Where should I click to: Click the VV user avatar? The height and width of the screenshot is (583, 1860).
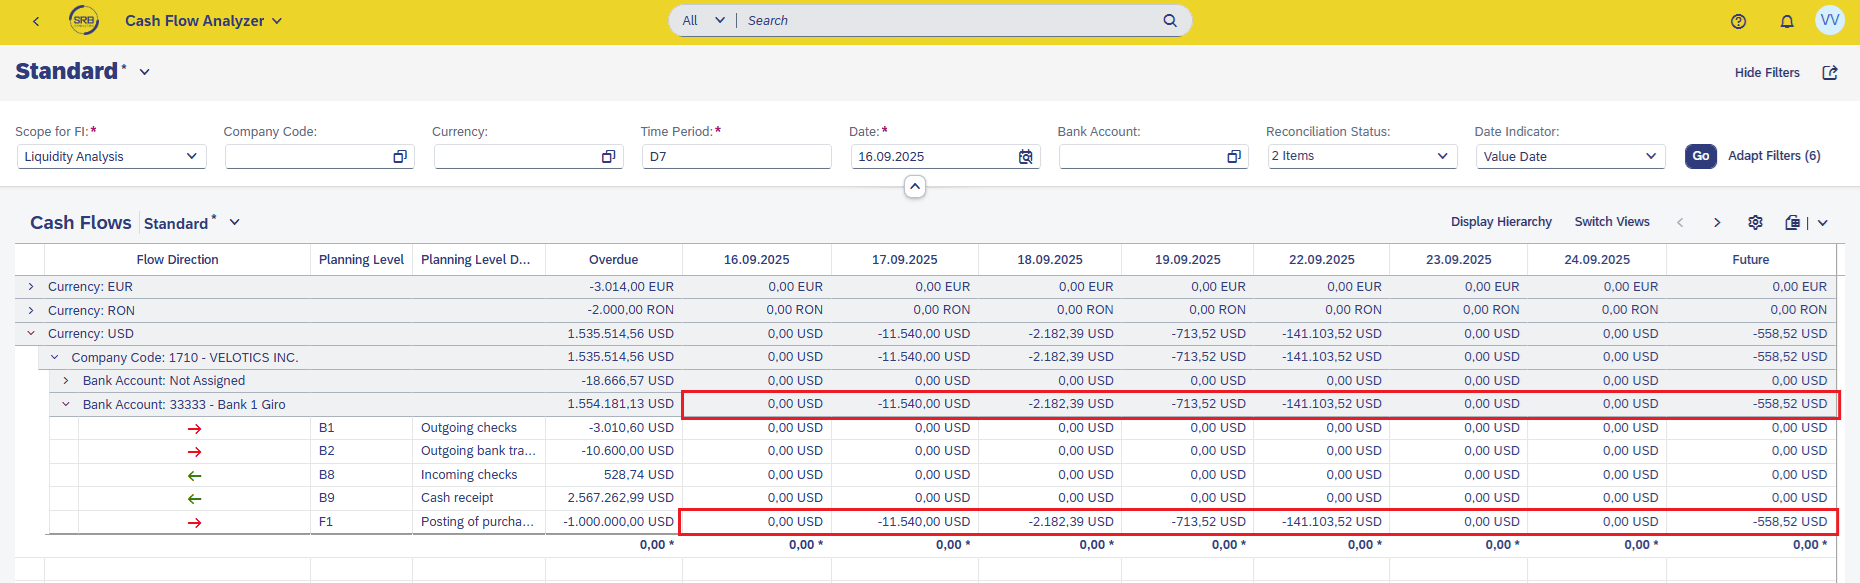(1829, 21)
